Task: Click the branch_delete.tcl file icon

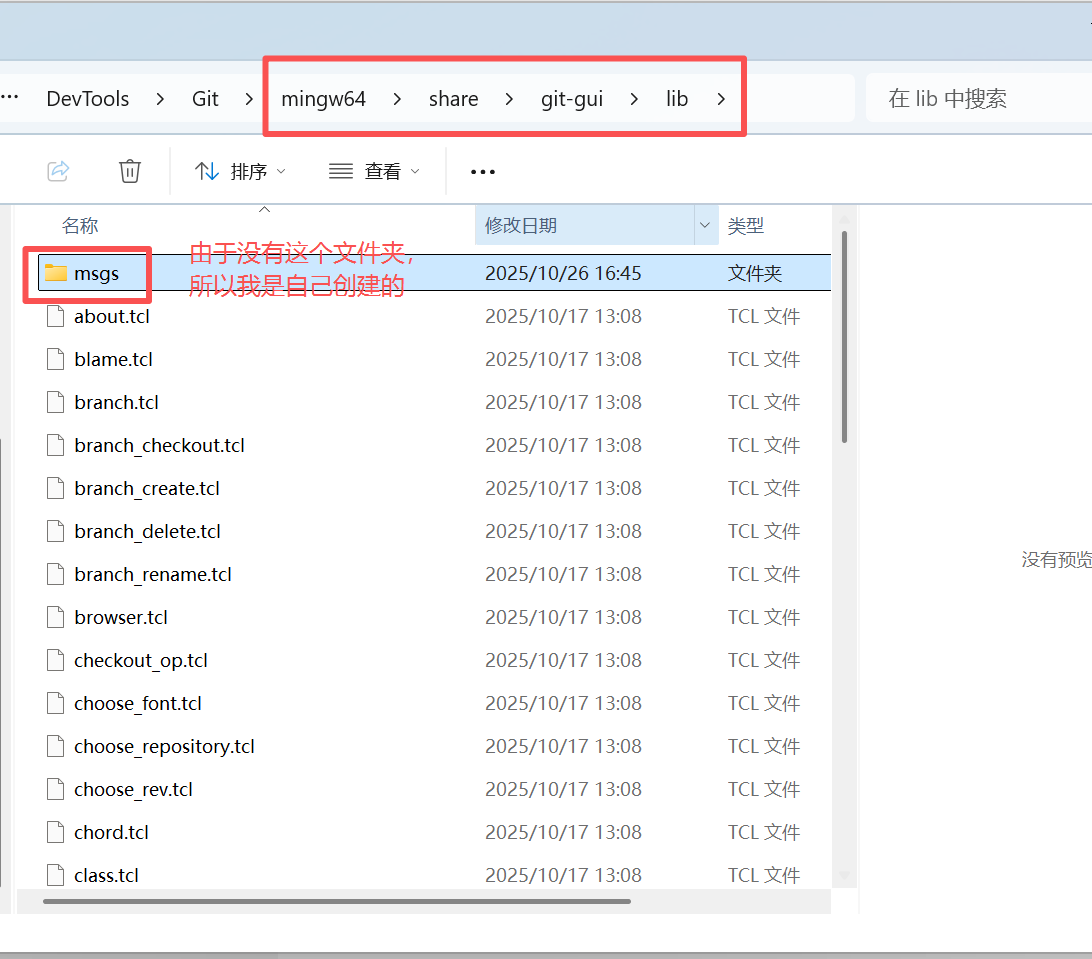Action: pyautogui.click(x=56, y=531)
